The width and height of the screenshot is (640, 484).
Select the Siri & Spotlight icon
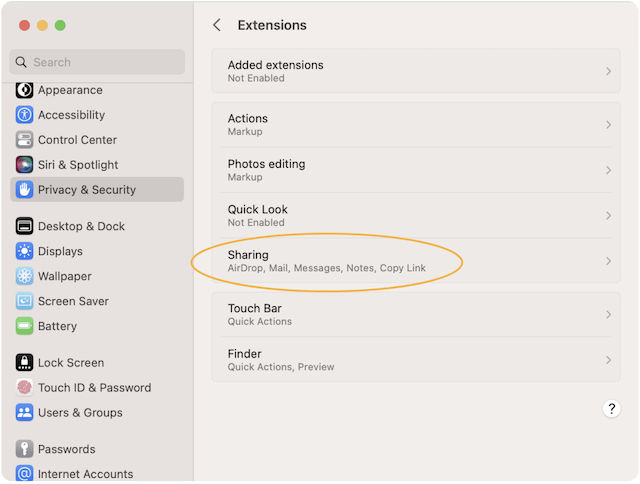pyautogui.click(x=24, y=165)
